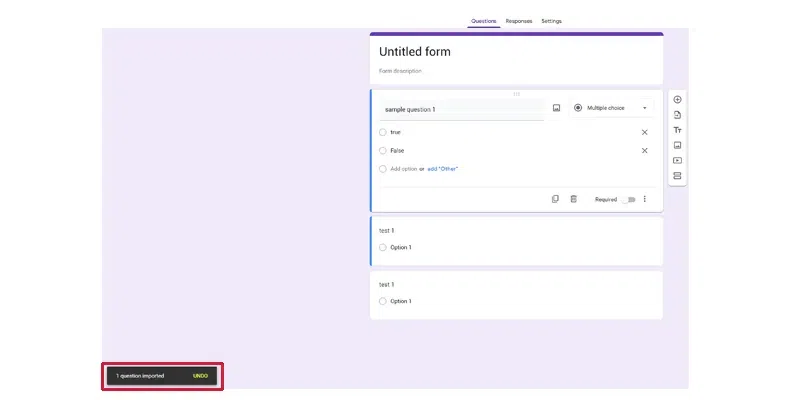Switch to the Responses tab
This screenshot has height=400, width=800.
pos(519,21)
